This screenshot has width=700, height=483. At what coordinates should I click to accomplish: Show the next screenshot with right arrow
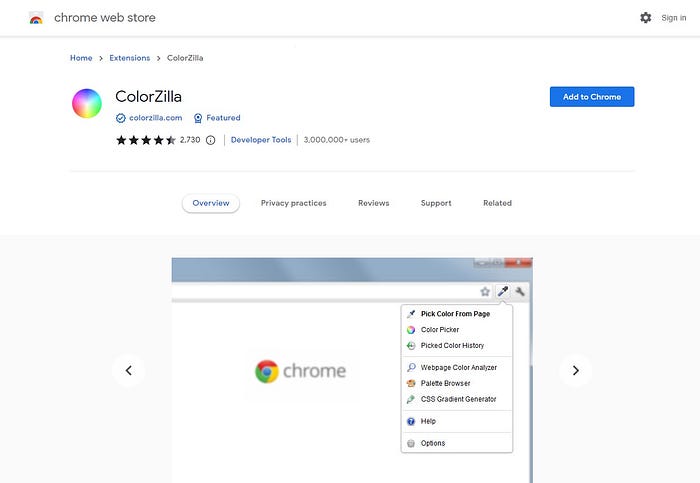(575, 370)
